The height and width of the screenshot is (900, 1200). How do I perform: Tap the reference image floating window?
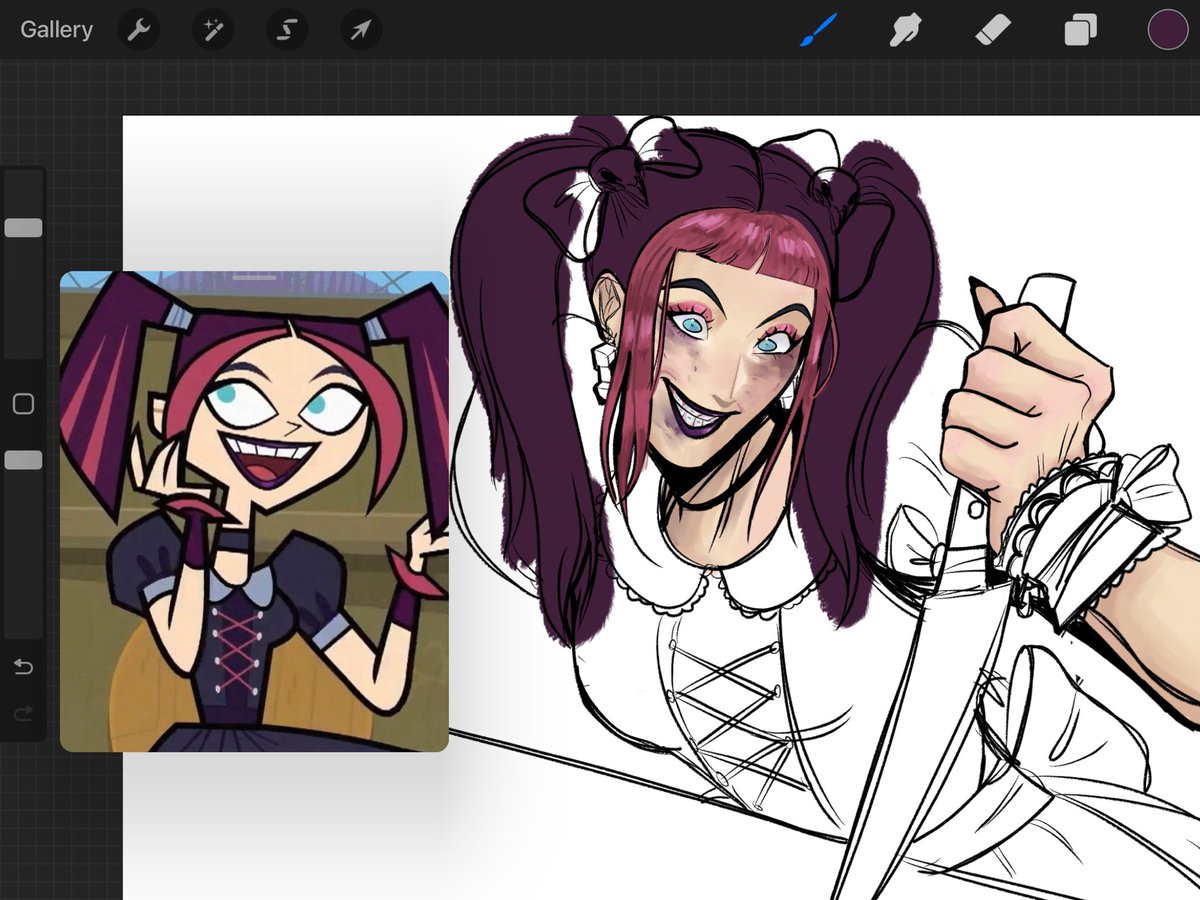254,511
